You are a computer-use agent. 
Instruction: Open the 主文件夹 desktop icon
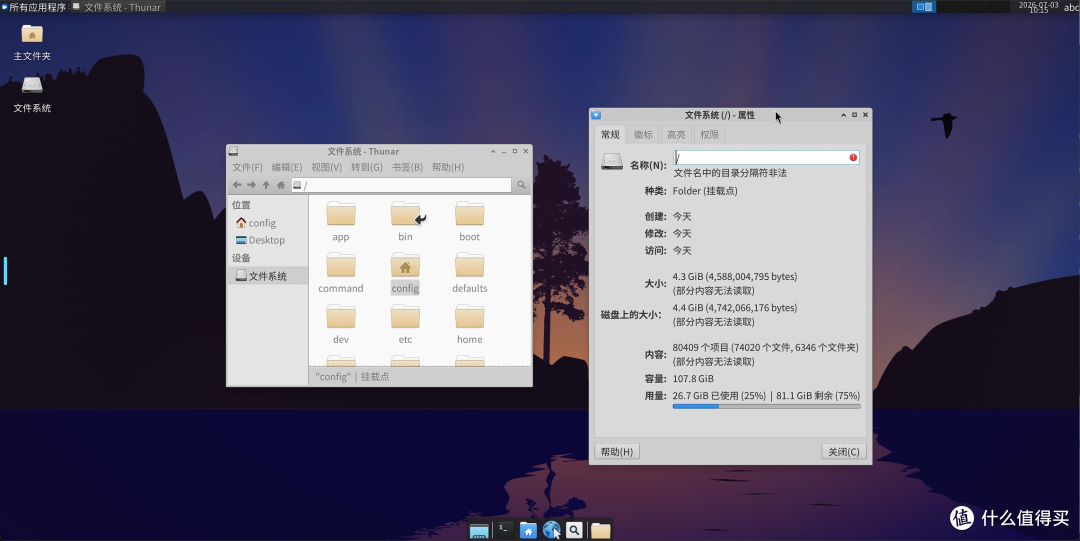pos(32,34)
